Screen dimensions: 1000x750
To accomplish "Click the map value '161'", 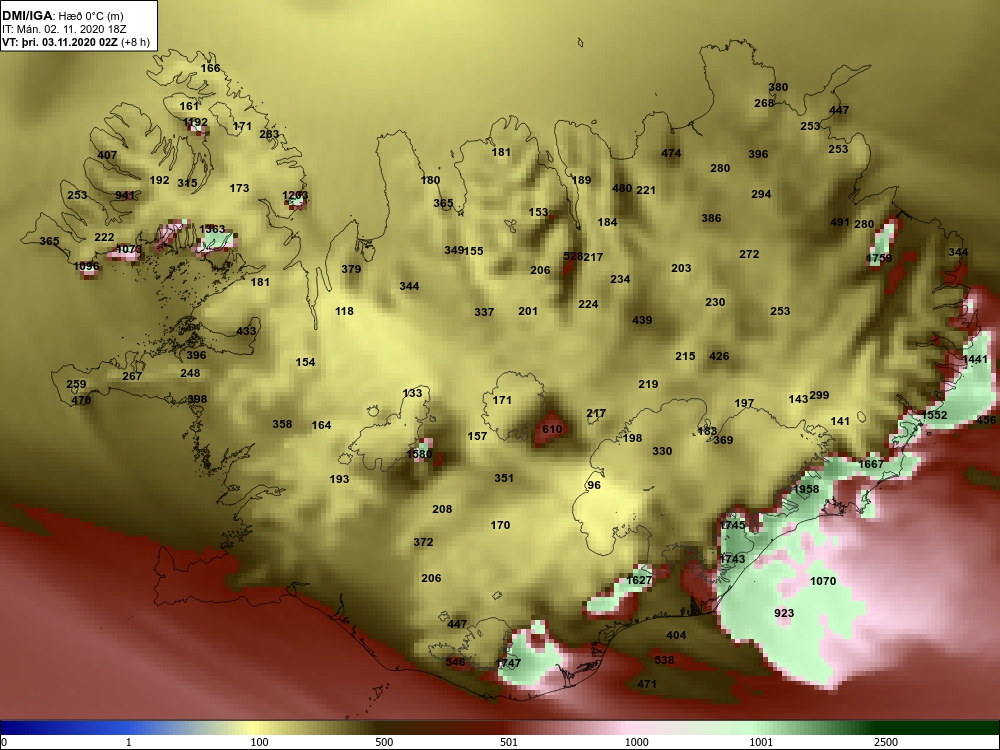I will click(189, 106).
